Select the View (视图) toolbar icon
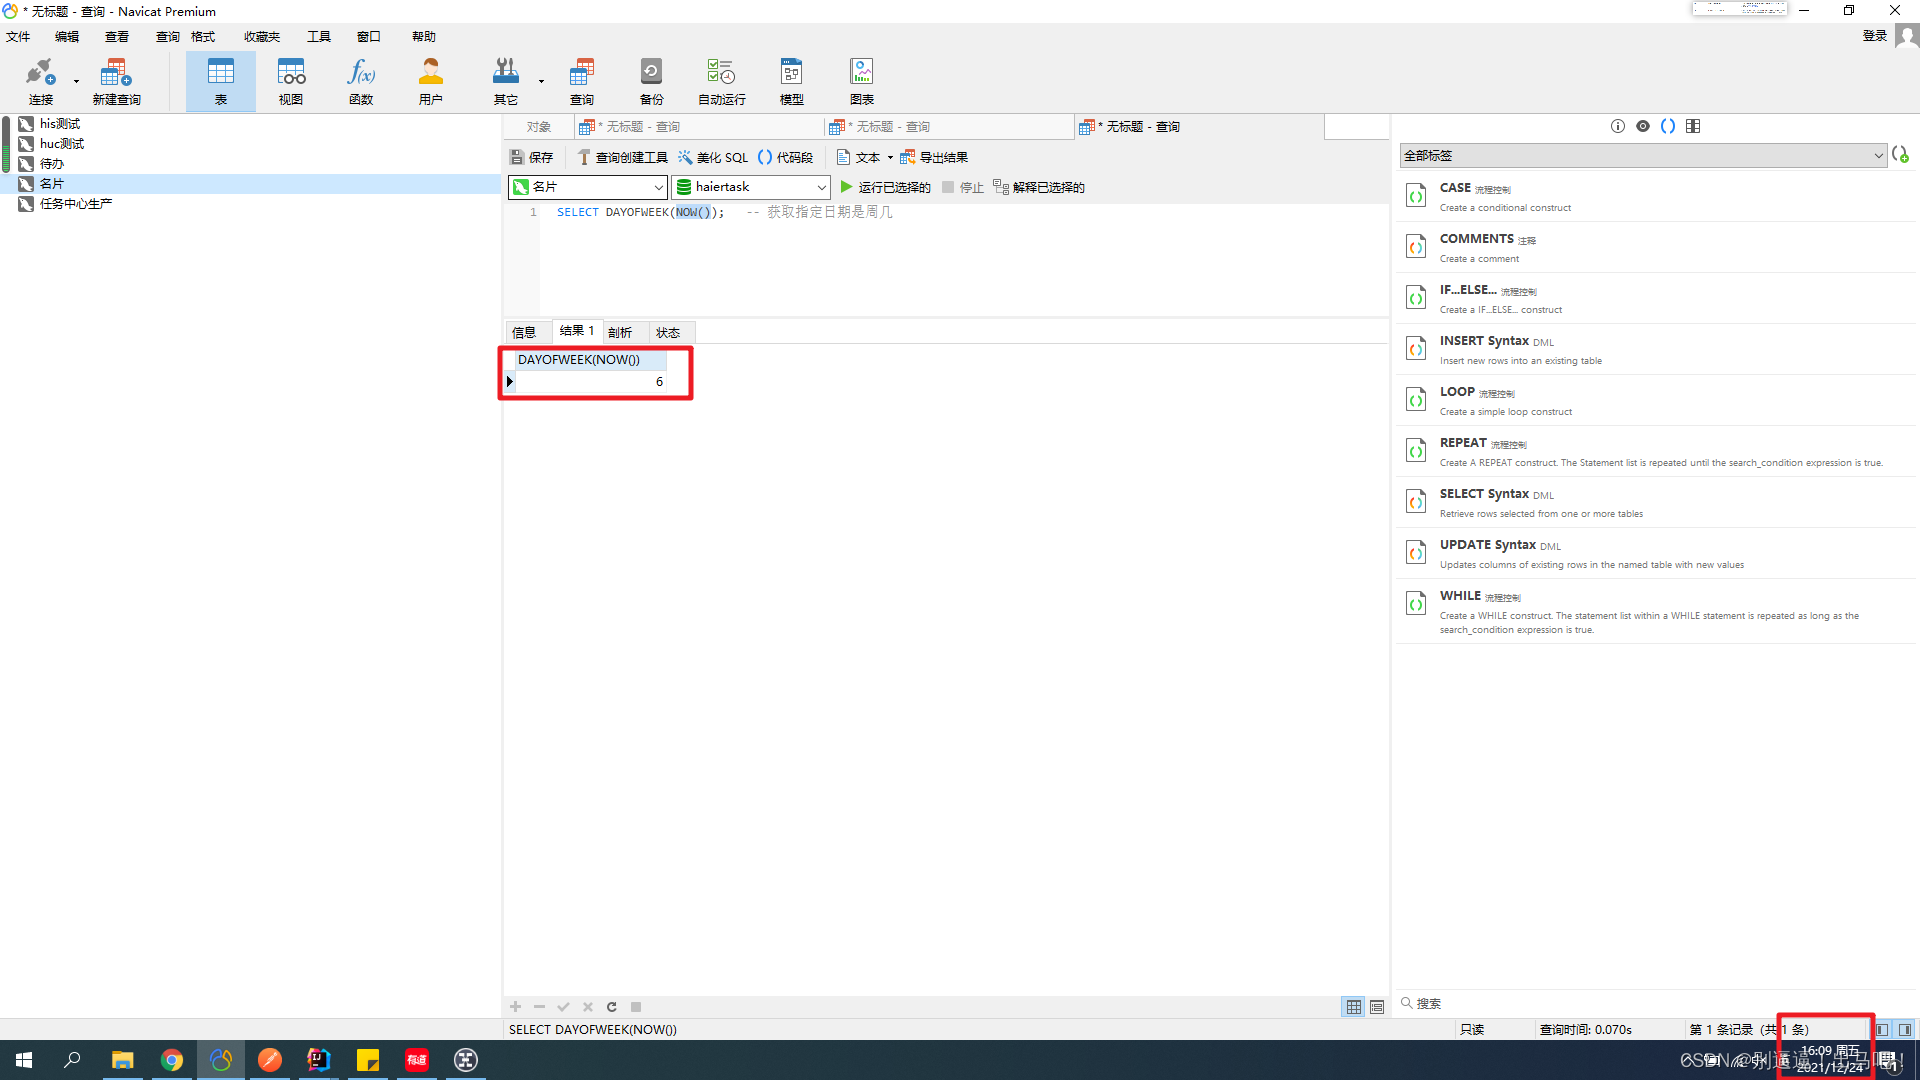This screenshot has width=1920, height=1080. pos(291,80)
